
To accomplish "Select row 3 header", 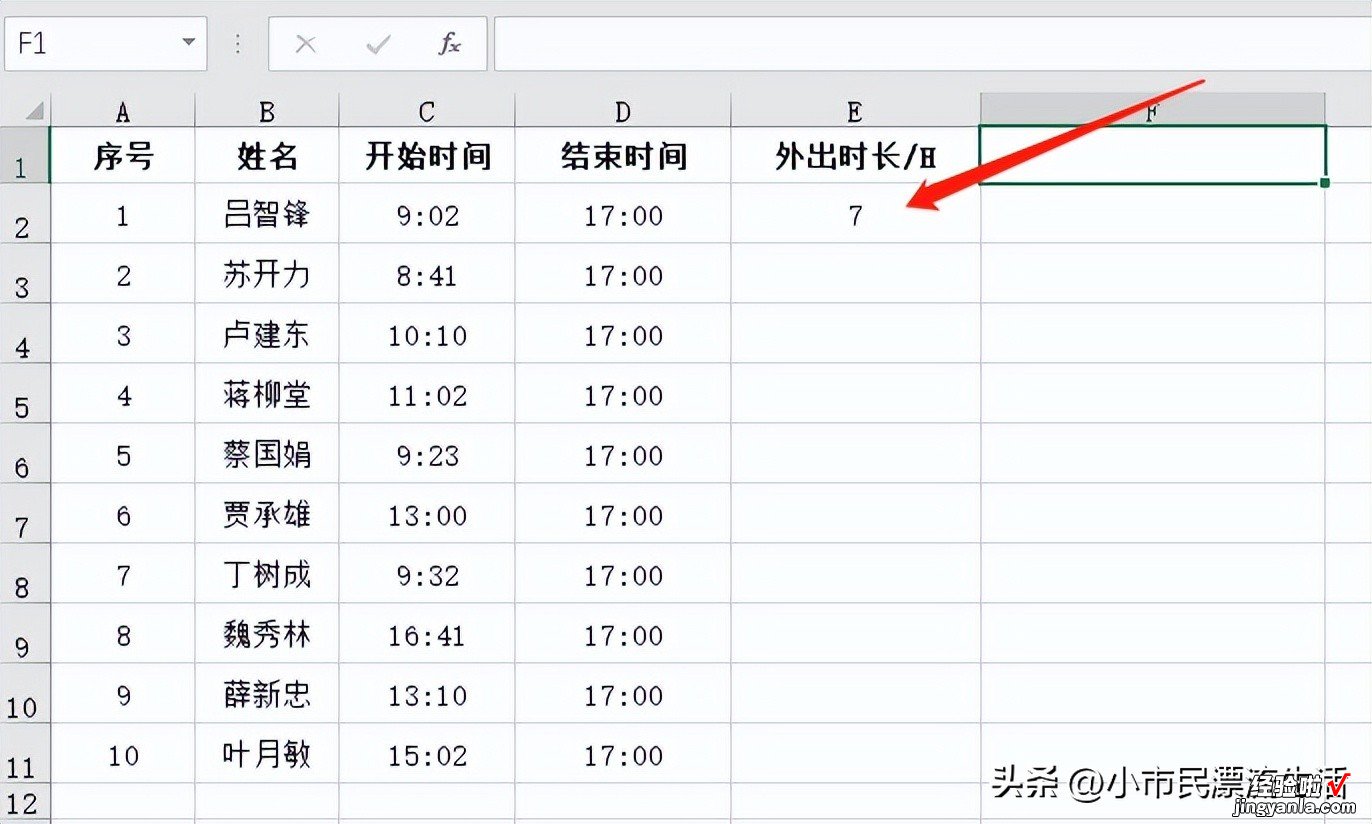I will (24, 274).
